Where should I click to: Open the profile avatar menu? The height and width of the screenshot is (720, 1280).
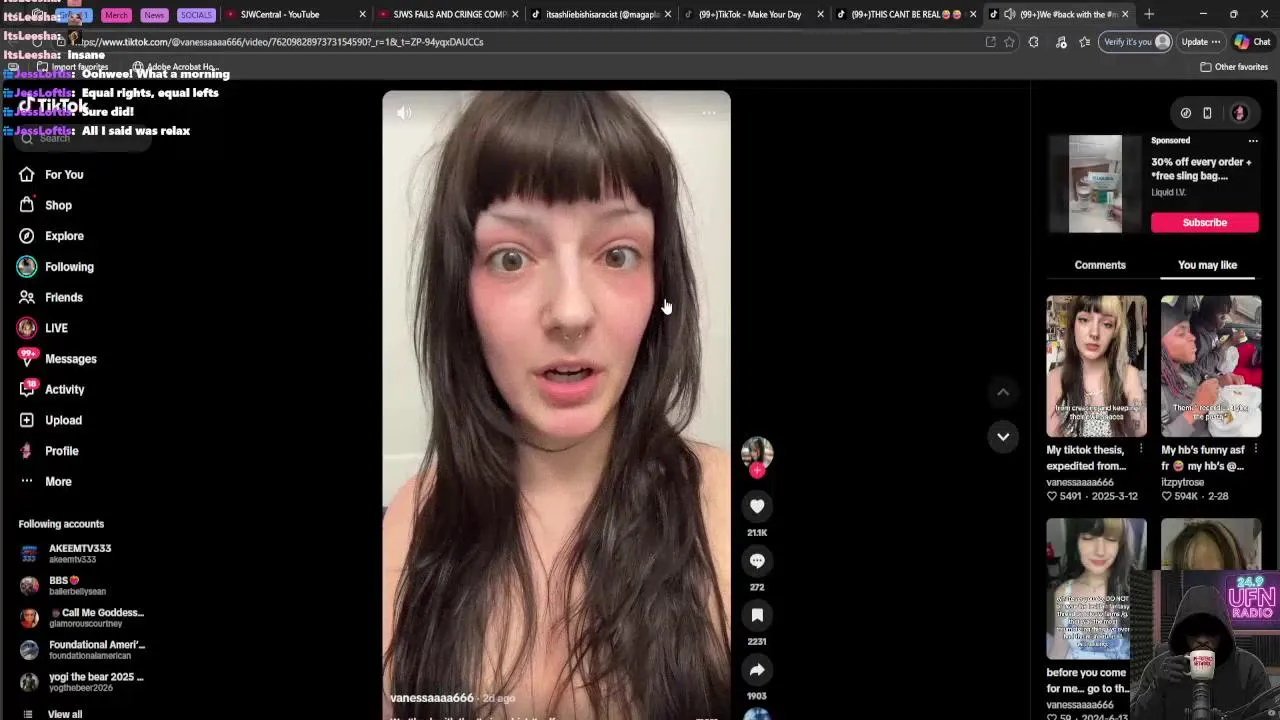[x=1239, y=113]
